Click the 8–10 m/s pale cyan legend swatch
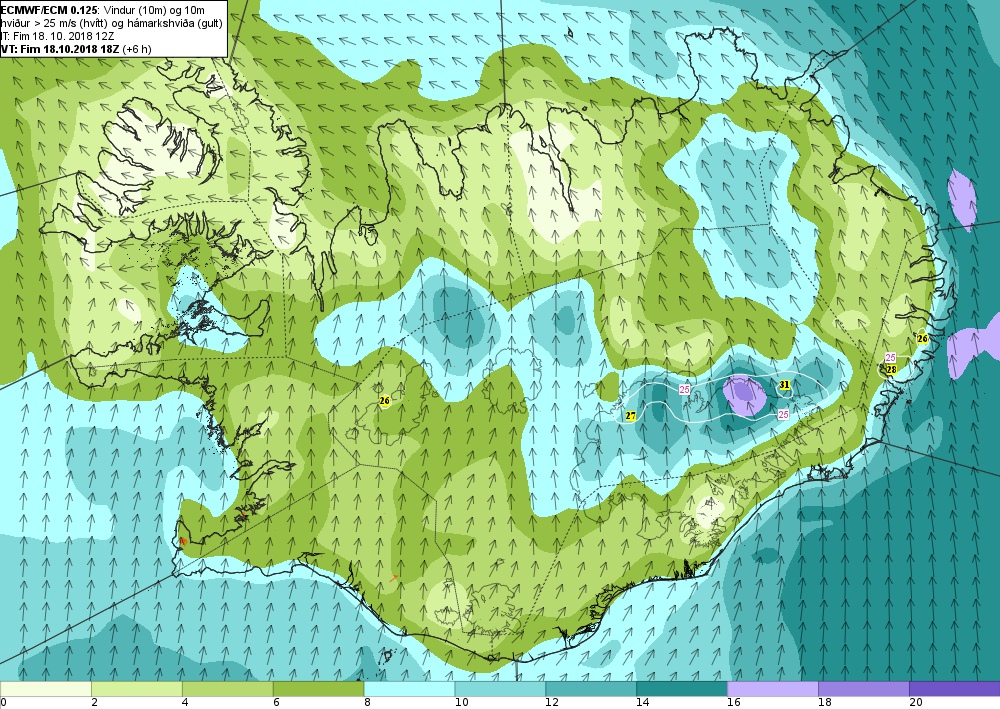 pyautogui.click(x=409, y=689)
